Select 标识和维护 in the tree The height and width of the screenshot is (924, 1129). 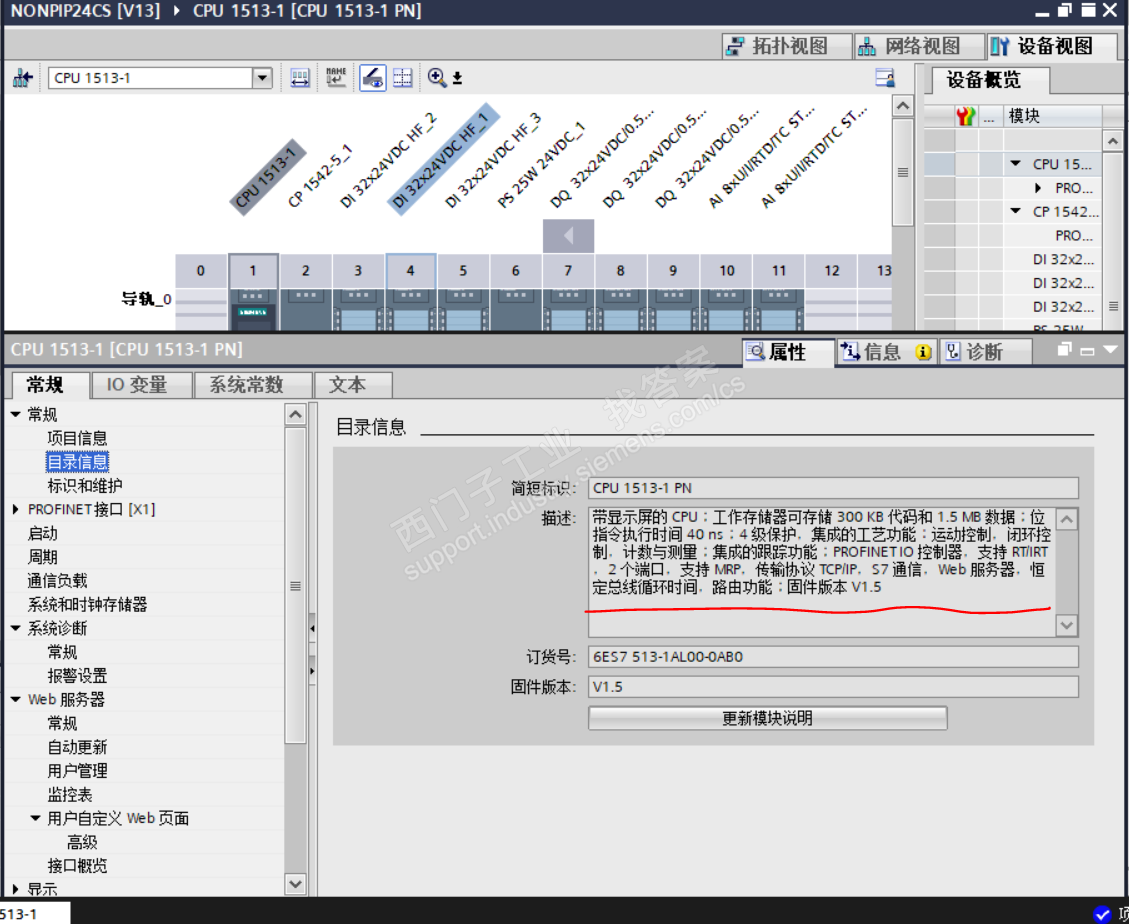[85, 485]
